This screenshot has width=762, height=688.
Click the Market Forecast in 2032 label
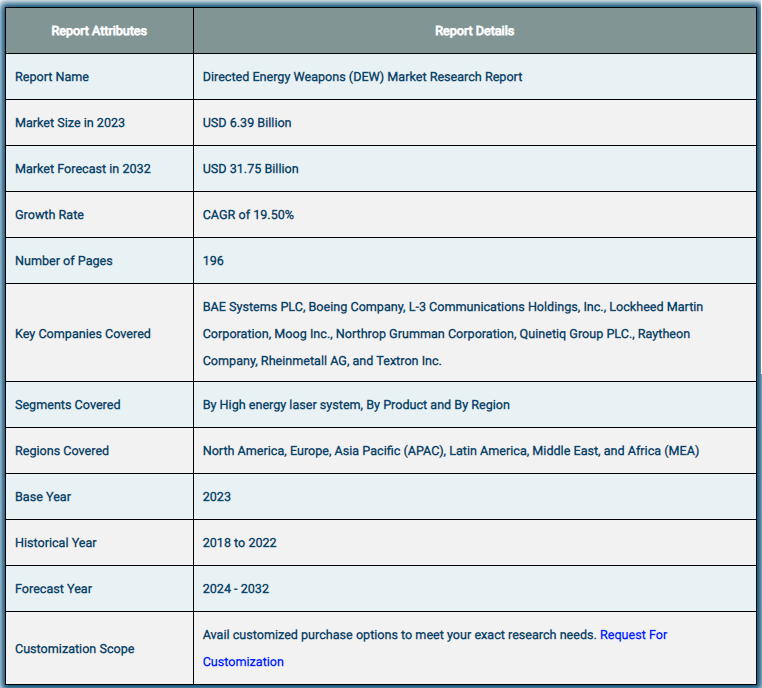pos(83,169)
